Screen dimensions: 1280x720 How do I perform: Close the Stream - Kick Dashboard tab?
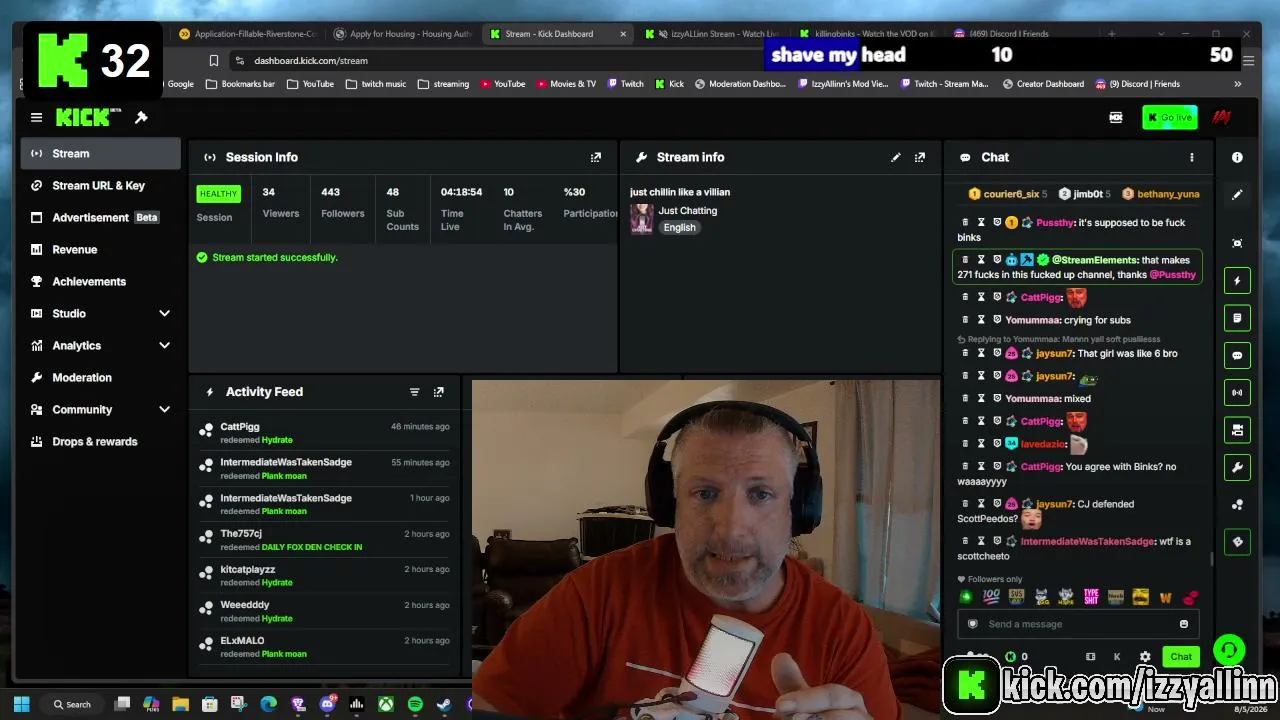coord(623,34)
